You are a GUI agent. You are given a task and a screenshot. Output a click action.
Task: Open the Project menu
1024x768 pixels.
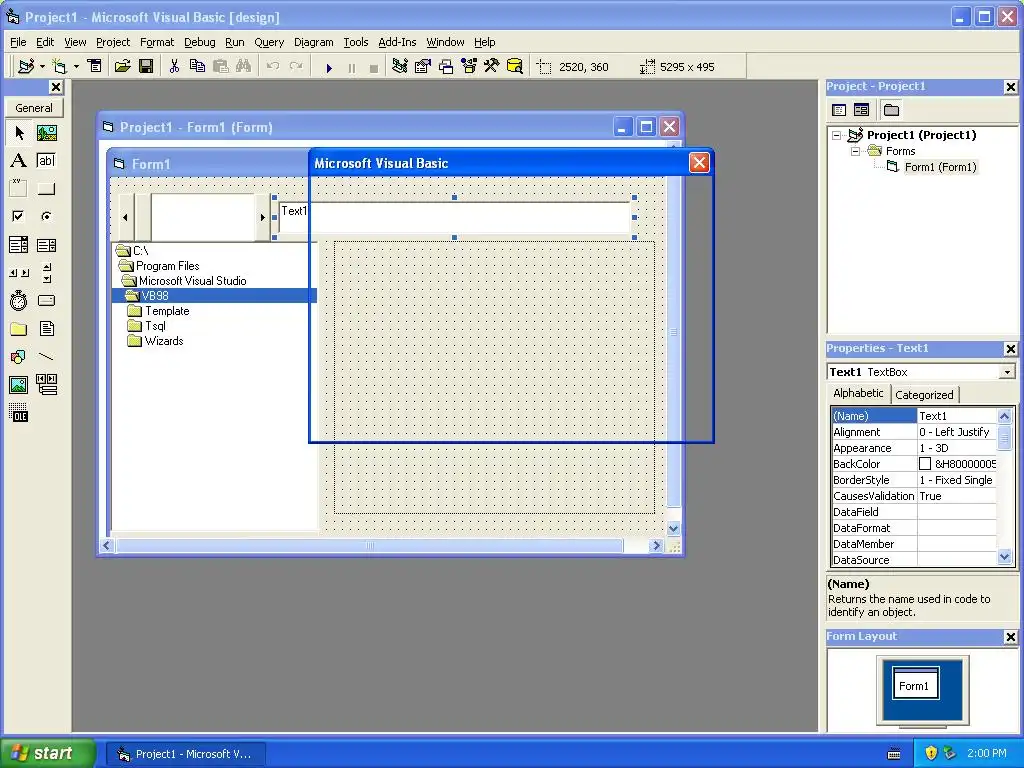click(113, 42)
